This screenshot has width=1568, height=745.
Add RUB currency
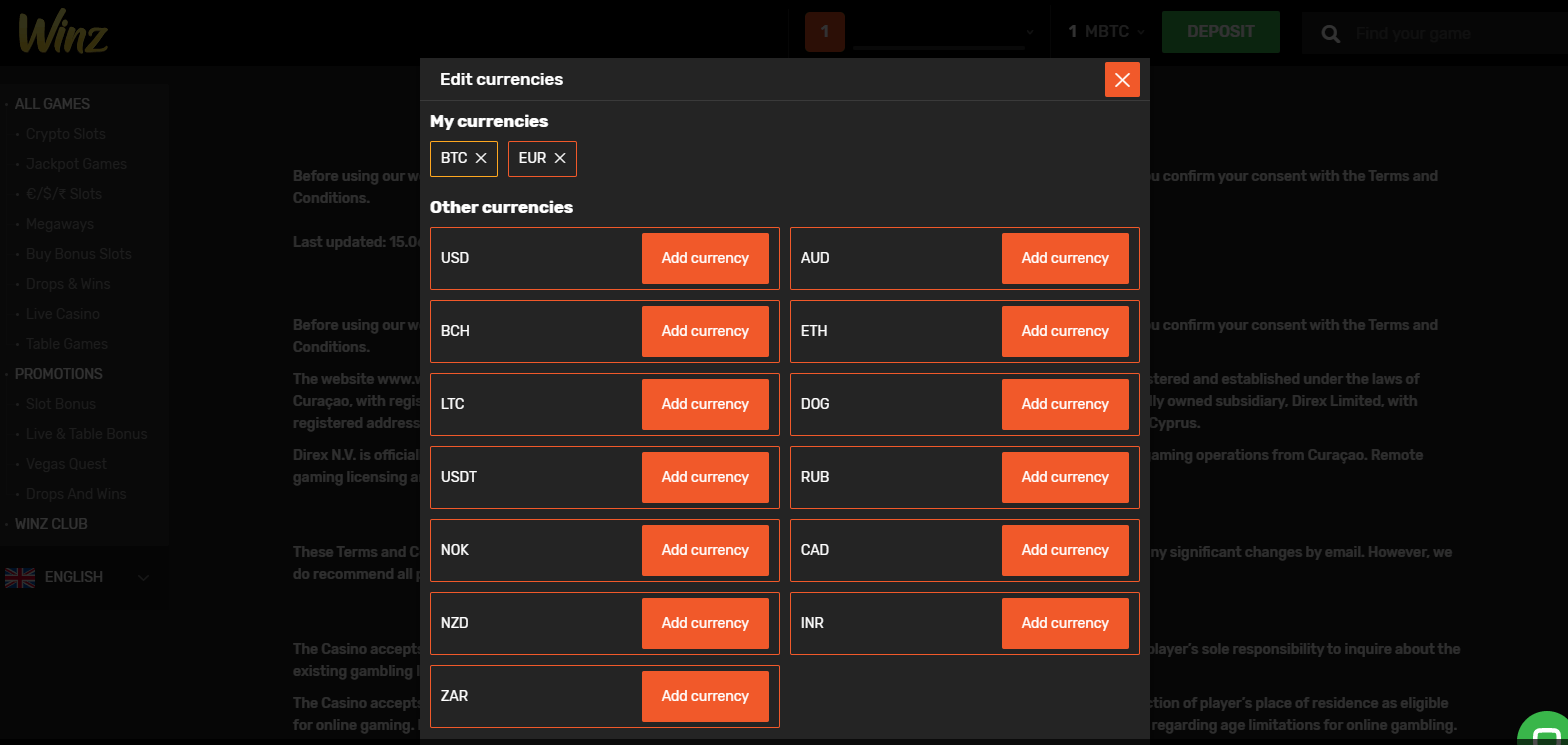[x=1065, y=477]
